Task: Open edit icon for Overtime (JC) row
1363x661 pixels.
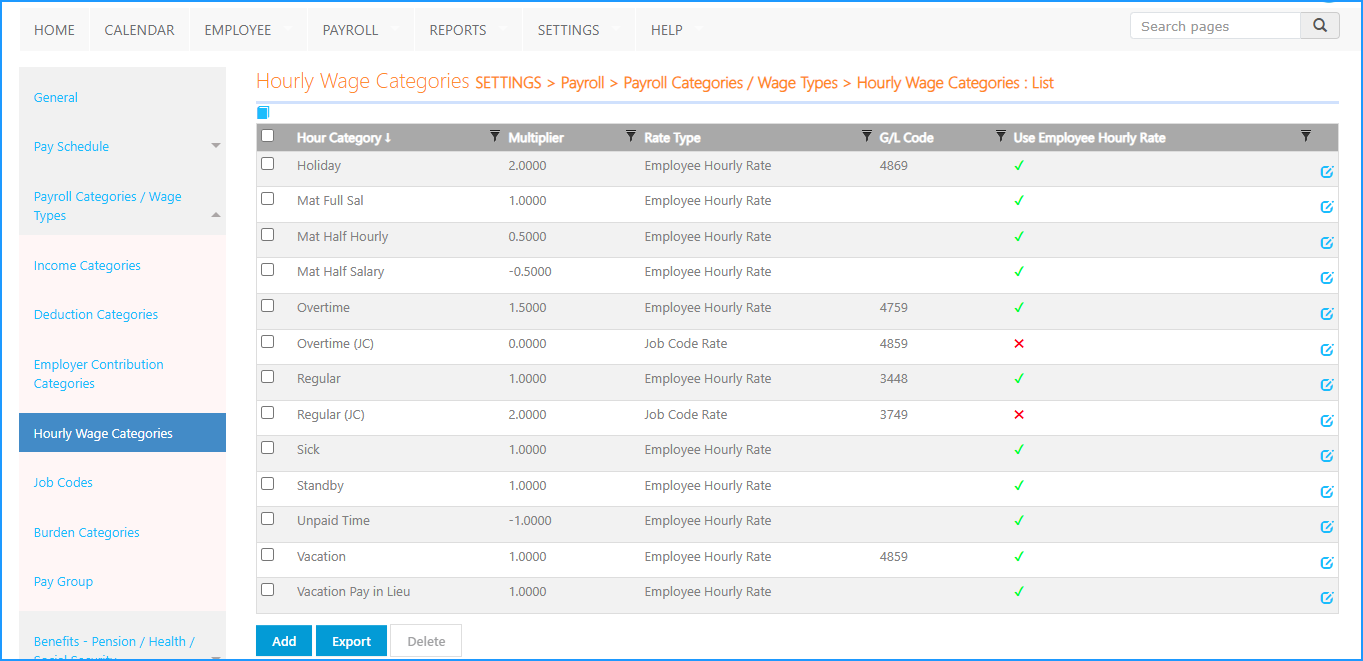Action: [x=1327, y=350]
